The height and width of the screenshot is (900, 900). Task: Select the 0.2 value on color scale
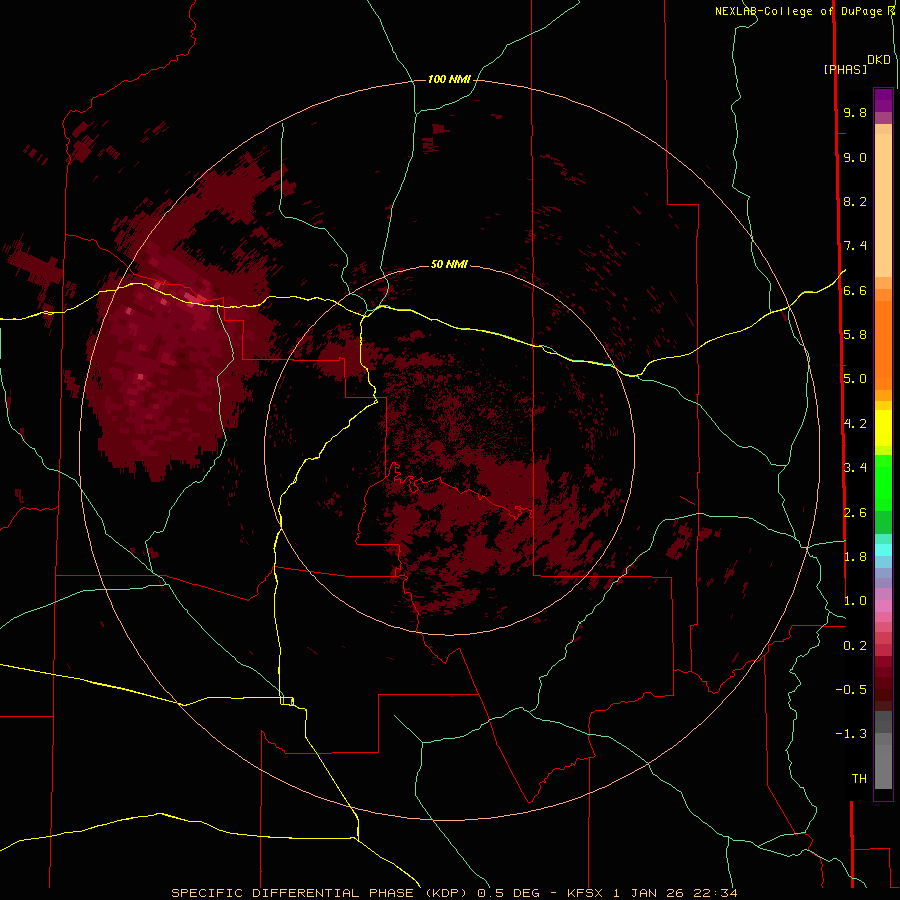tap(855, 646)
